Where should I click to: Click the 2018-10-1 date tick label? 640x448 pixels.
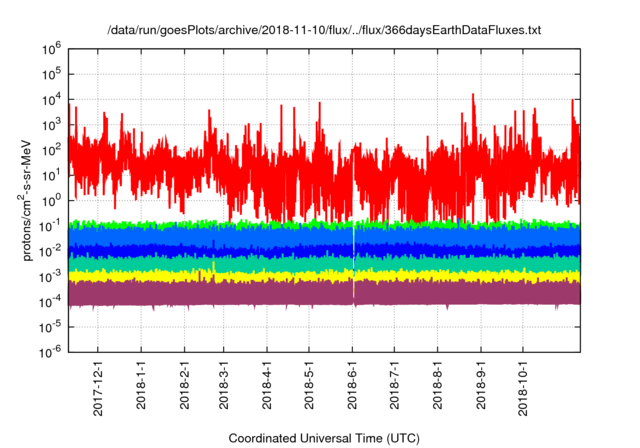(523, 388)
